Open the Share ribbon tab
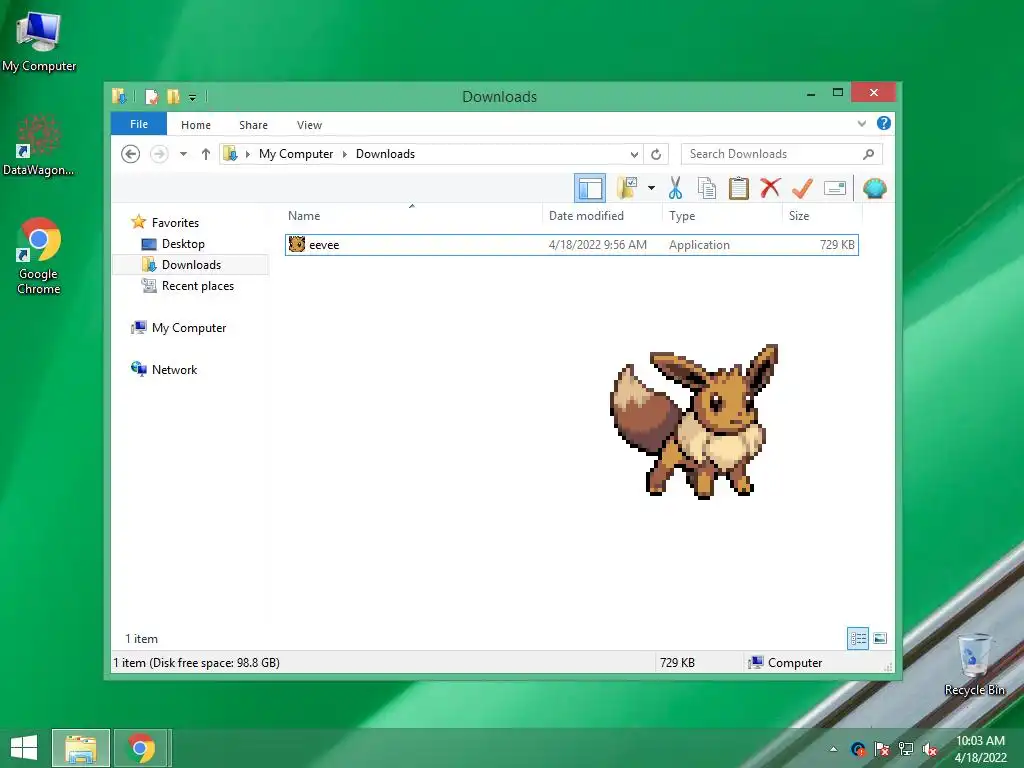 pos(253,125)
